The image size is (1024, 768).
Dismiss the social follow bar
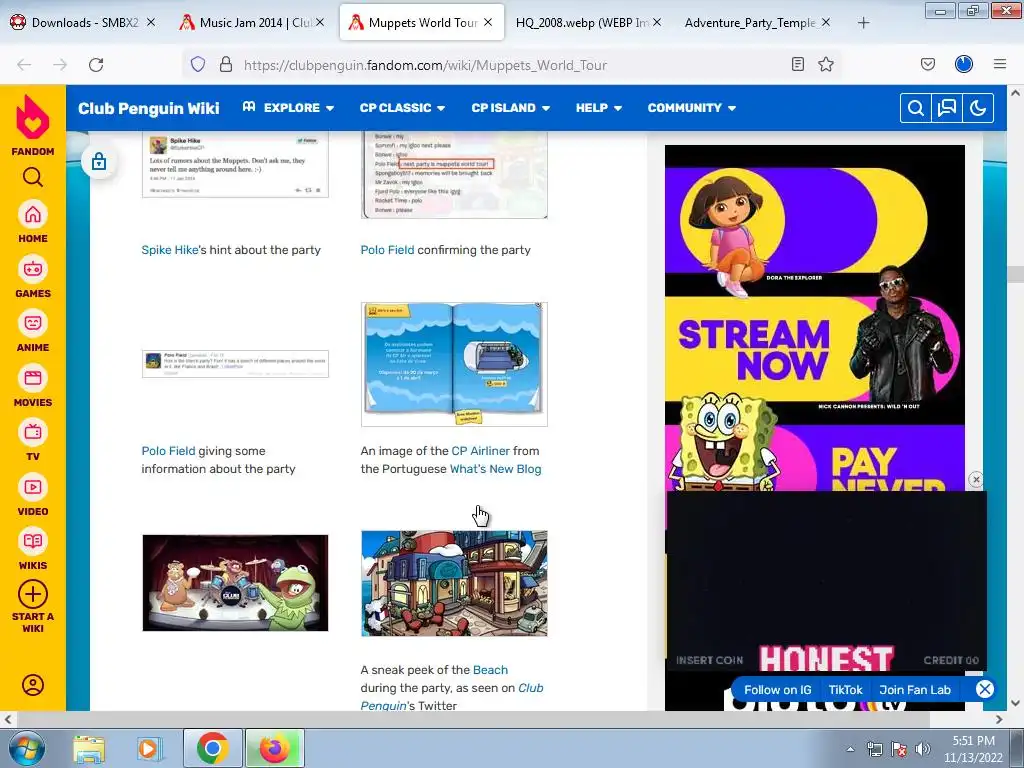985,689
